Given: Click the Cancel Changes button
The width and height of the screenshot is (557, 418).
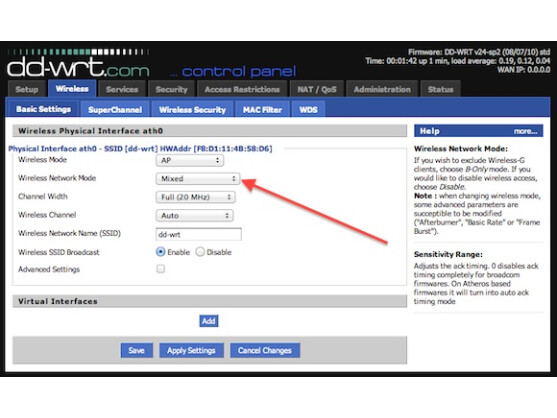Looking at the screenshot, I should (265, 351).
